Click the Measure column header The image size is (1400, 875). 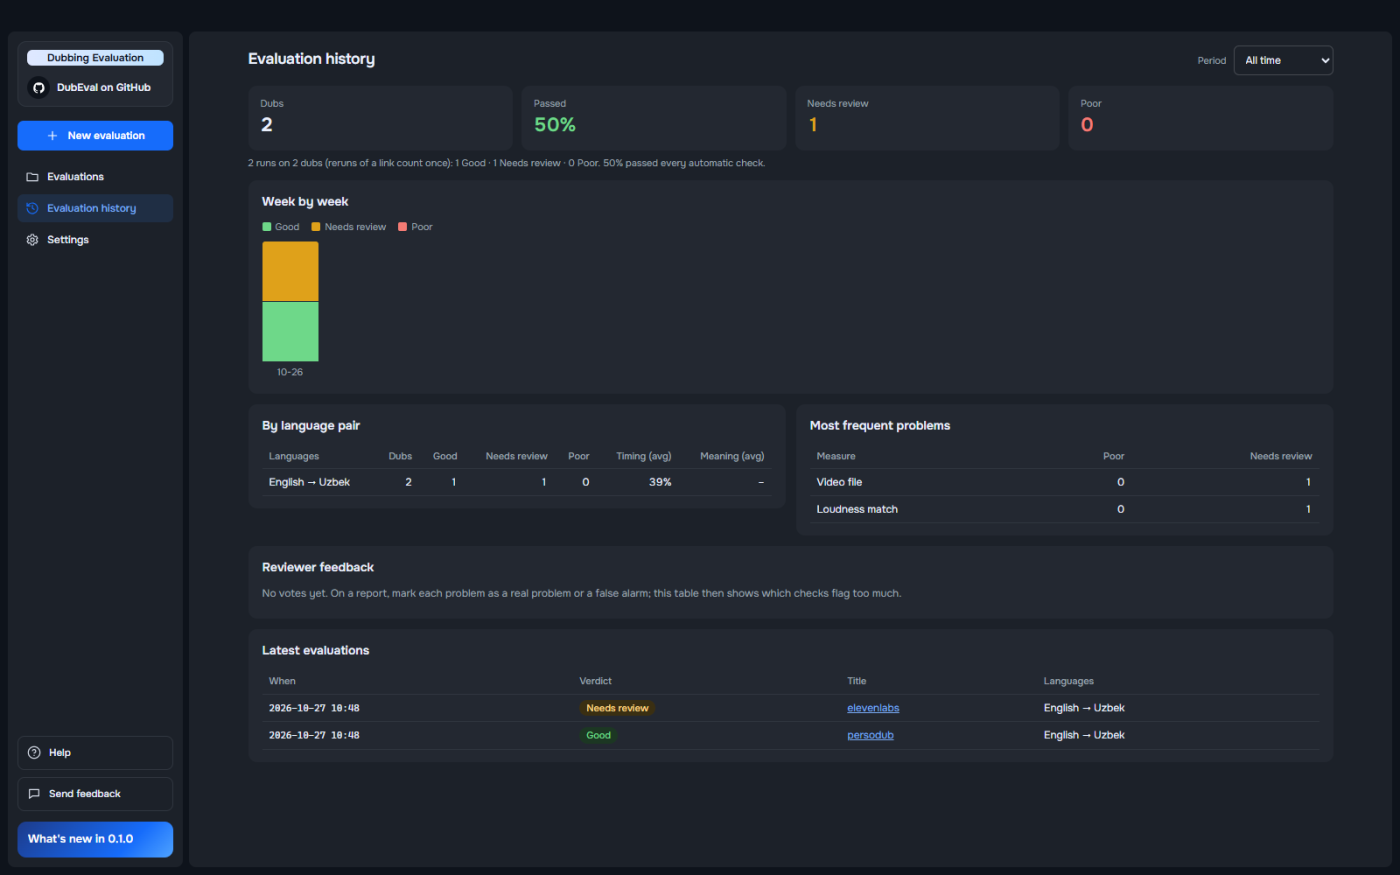pos(836,456)
